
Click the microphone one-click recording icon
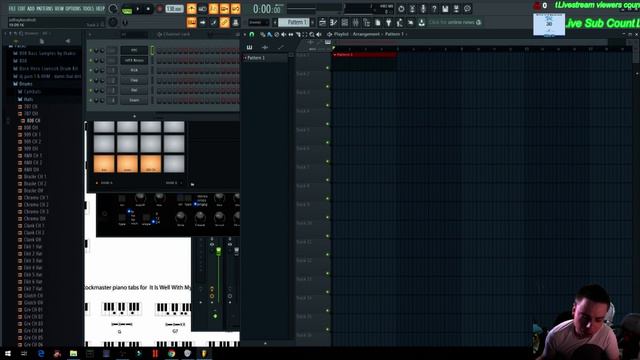pyautogui.click(x=423, y=9)
